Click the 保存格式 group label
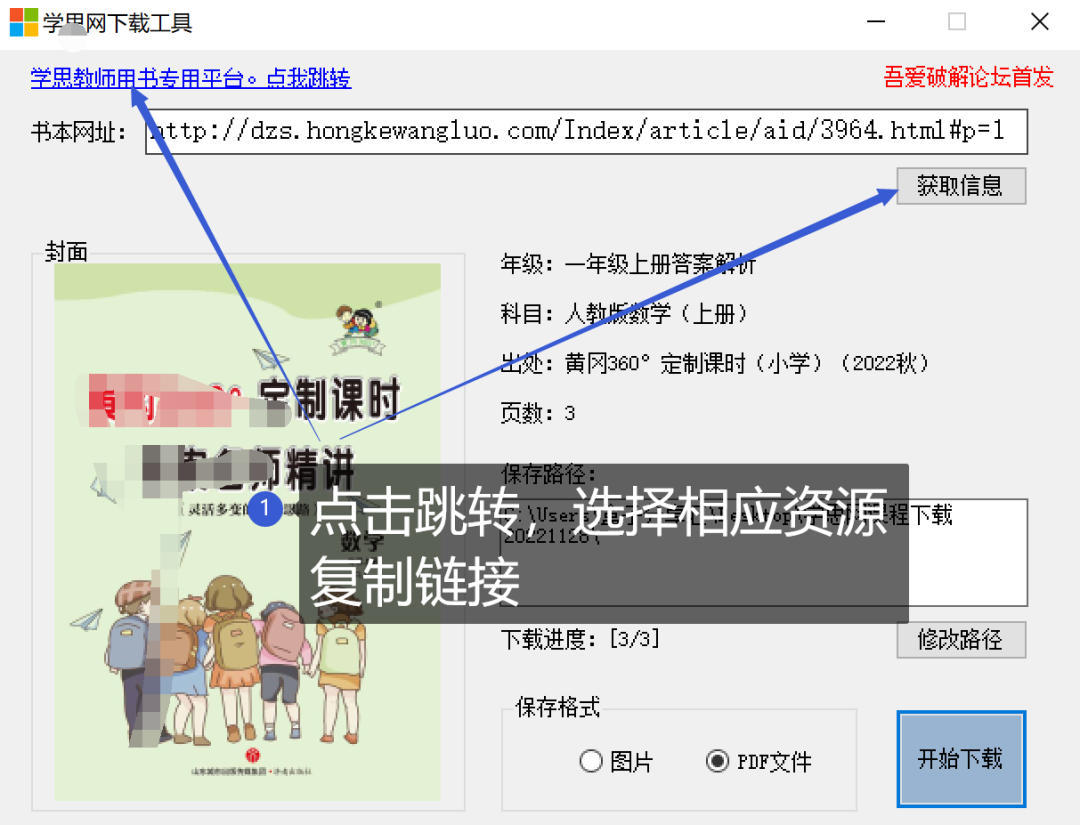1080x825 pixels. coord(557,707)
